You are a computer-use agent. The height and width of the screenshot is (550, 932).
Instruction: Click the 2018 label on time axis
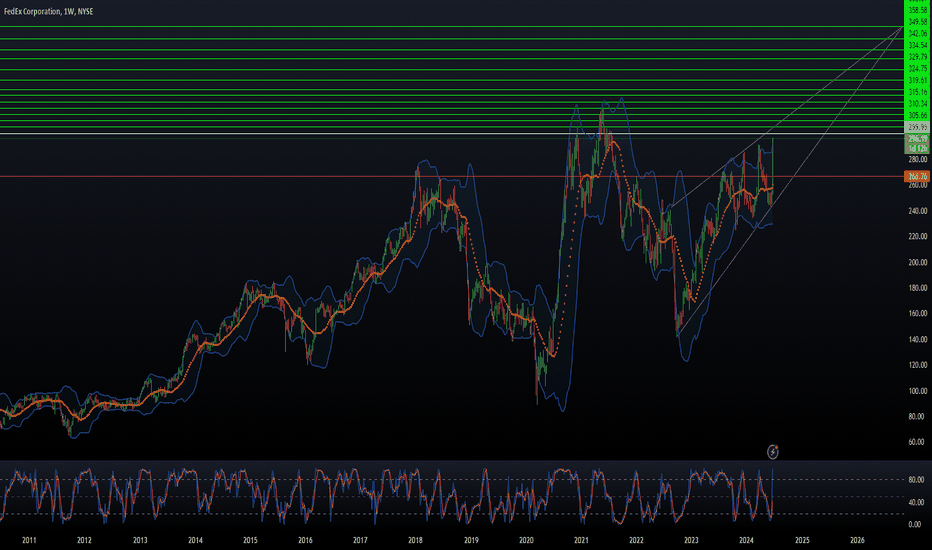pos(415,540)
